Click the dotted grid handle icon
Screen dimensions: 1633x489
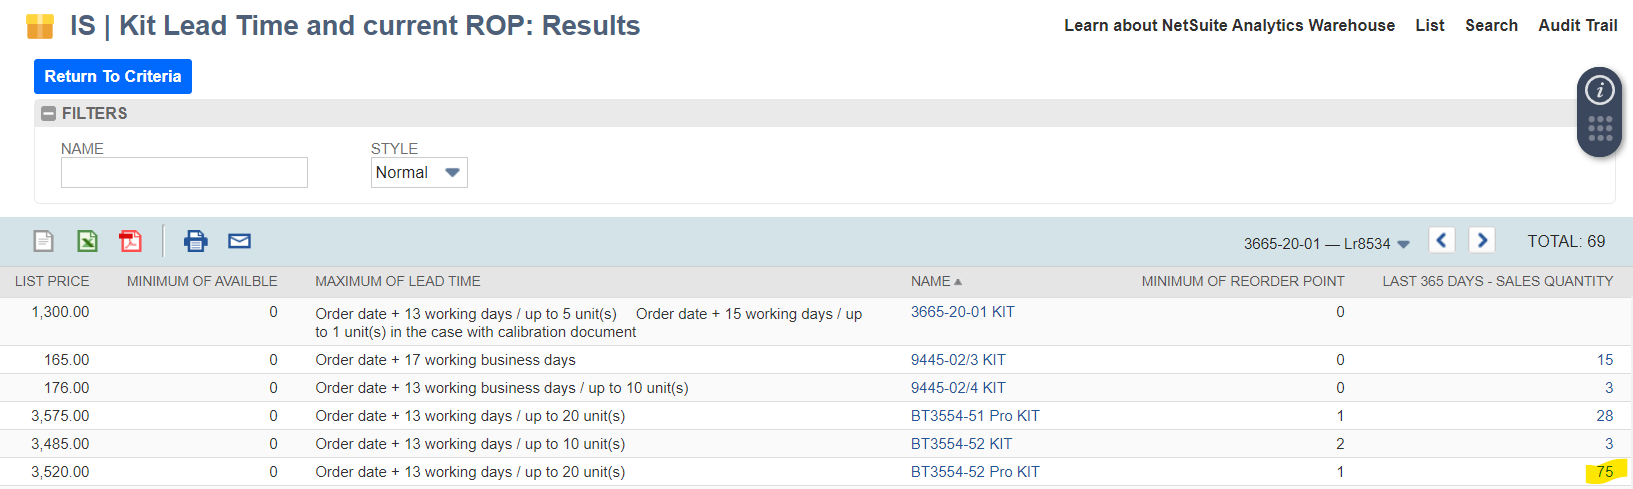(1600, 129)
